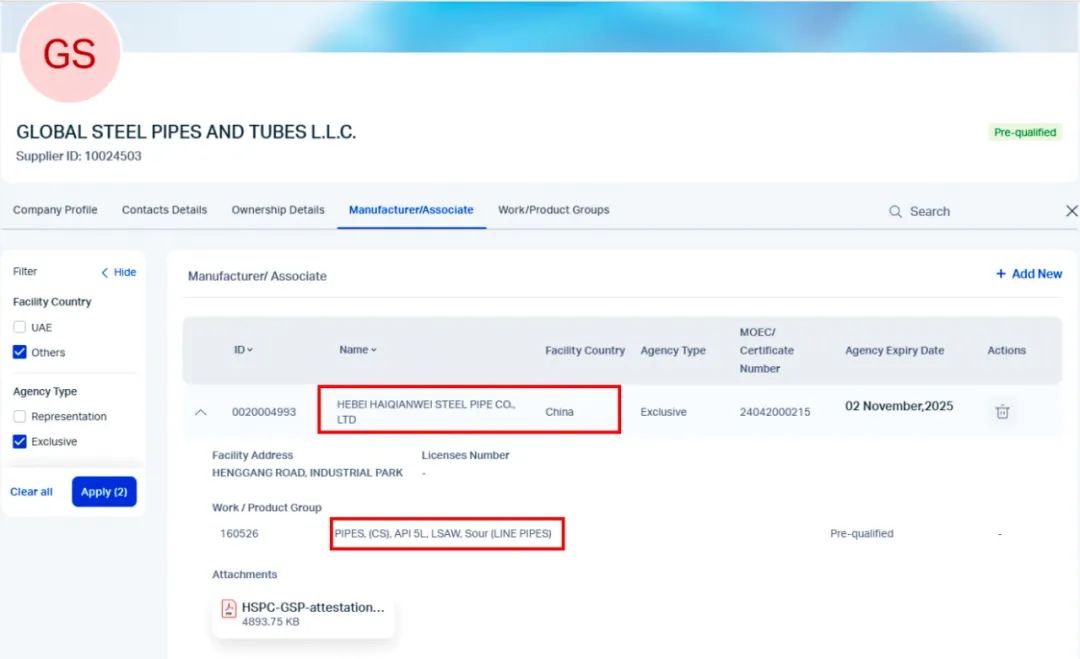This screenshot has height=659, width=1080.
Task: Click Supplier ID: 10024503 text
Action: tap(79, 156)
